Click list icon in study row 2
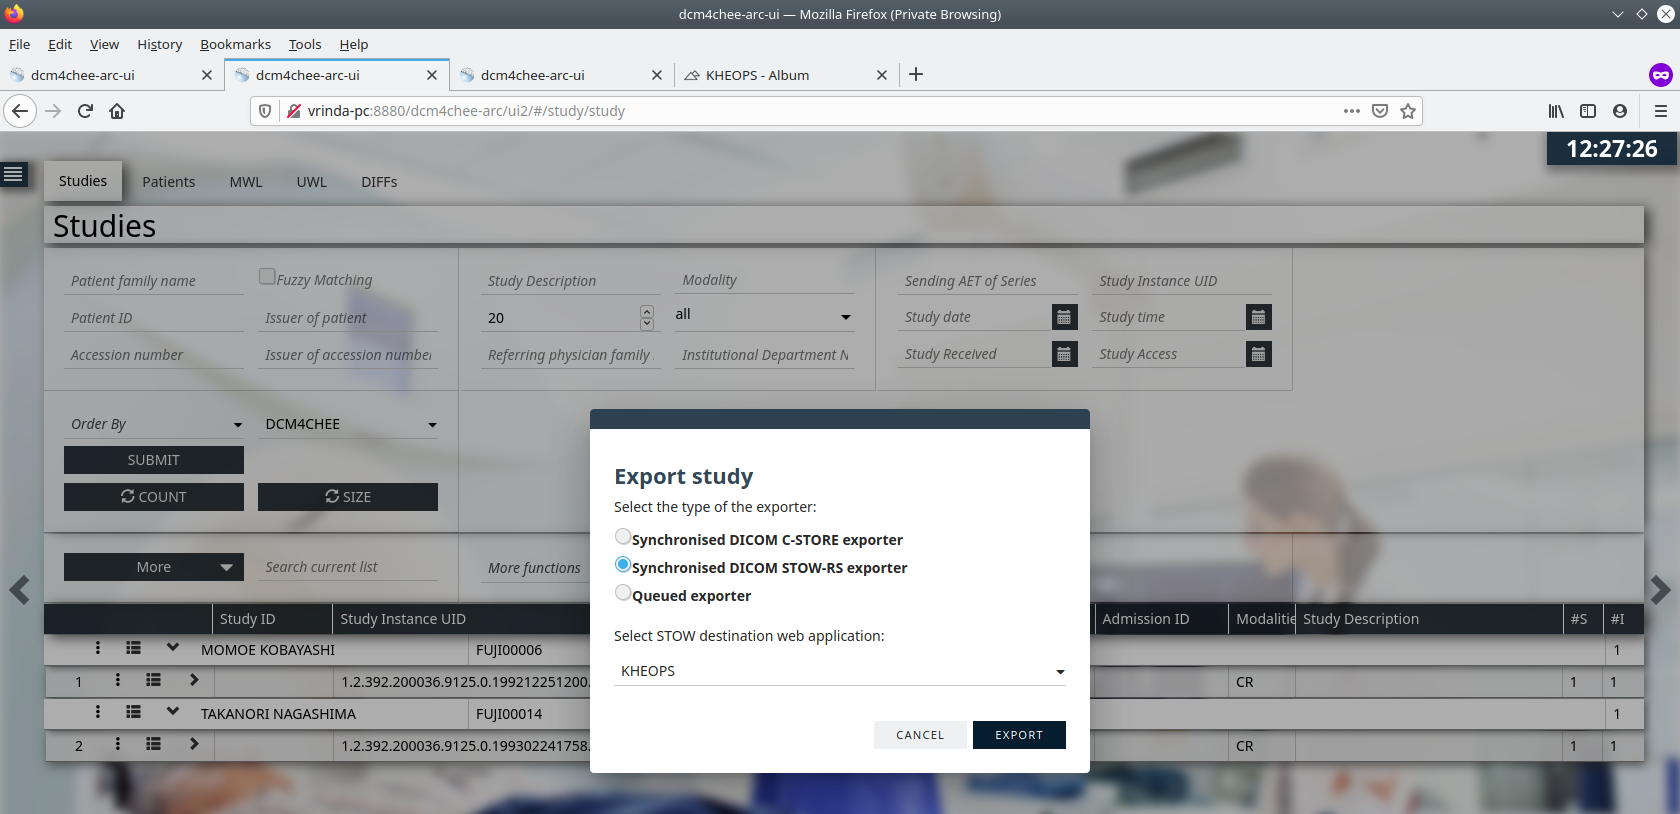 pos(153,744)
